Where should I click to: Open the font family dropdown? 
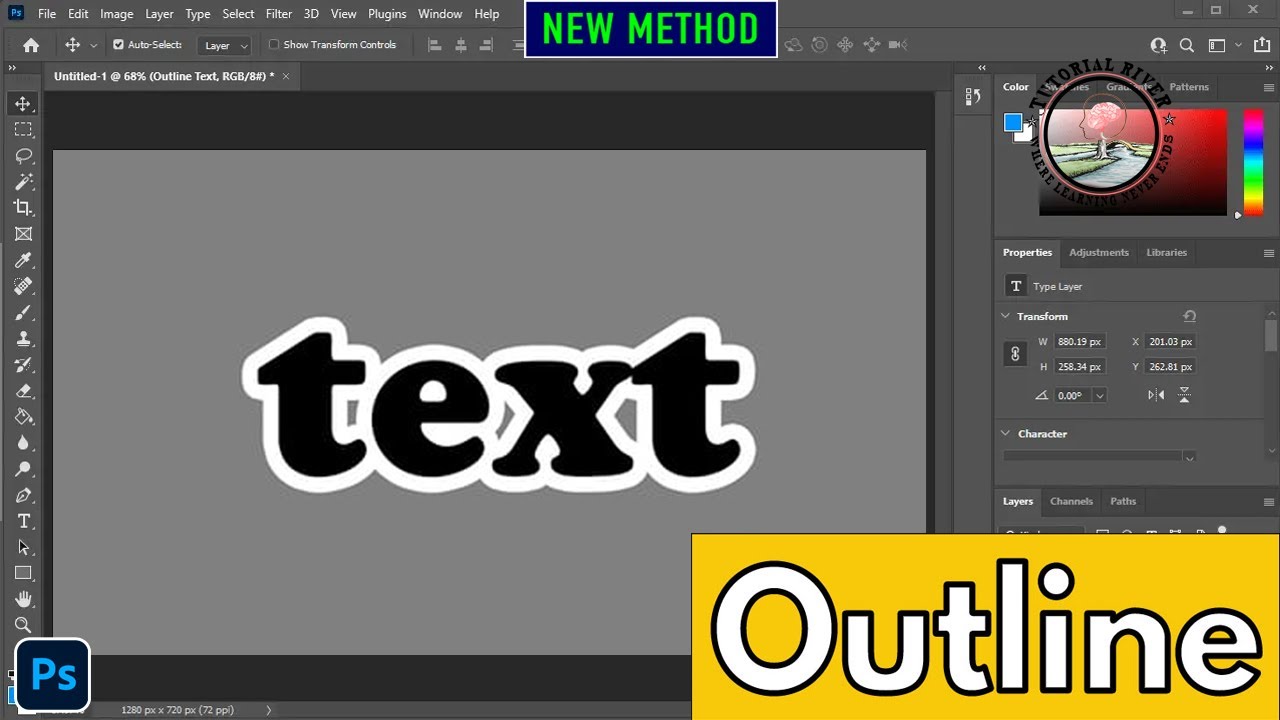1189,457
